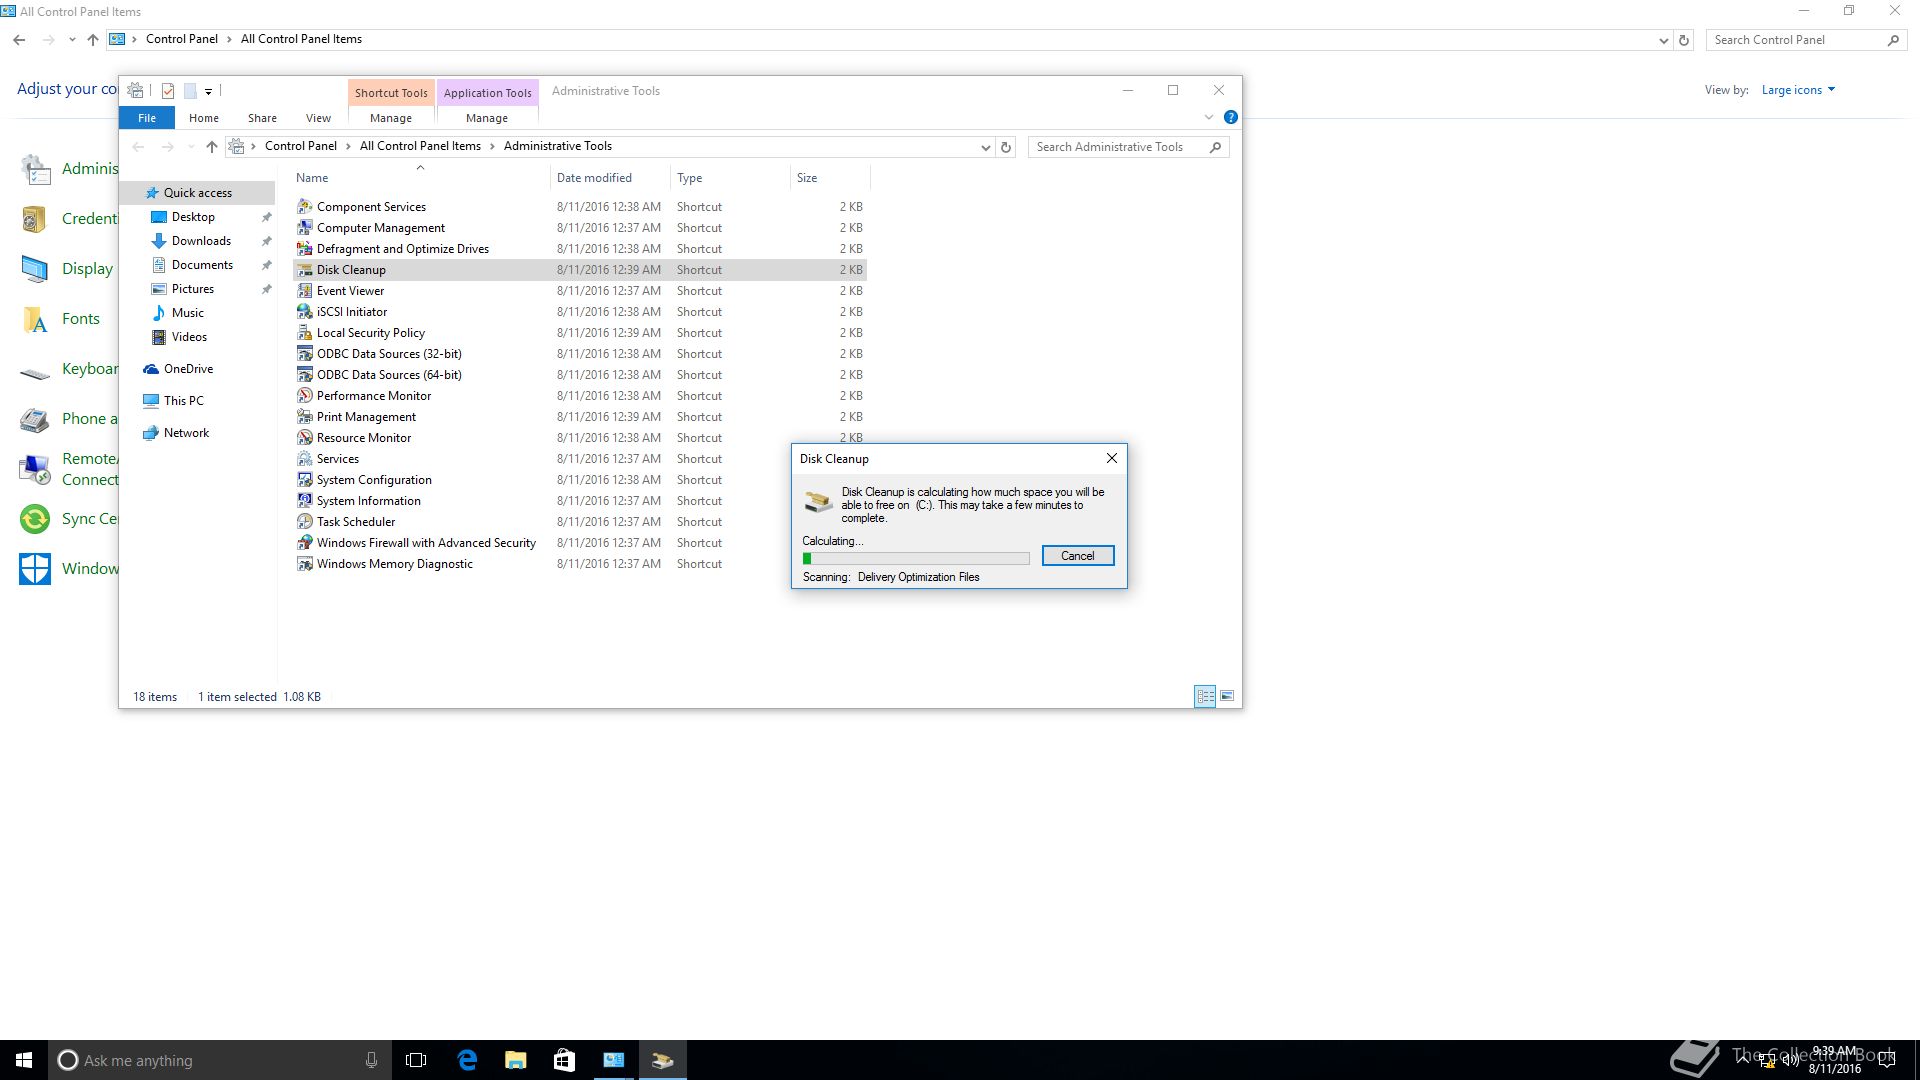This screenshot has width=1920, height=1080.
Task: Sort by Size column header
Action: coord(830,178)
